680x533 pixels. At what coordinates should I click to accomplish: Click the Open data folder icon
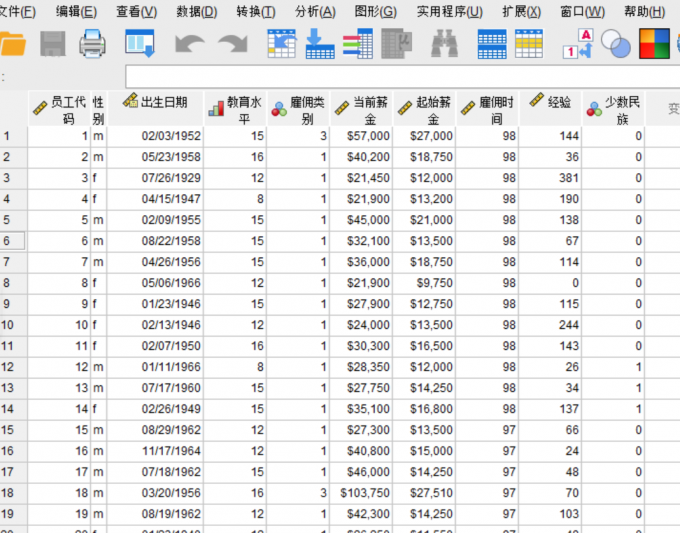tap(12, 44)
